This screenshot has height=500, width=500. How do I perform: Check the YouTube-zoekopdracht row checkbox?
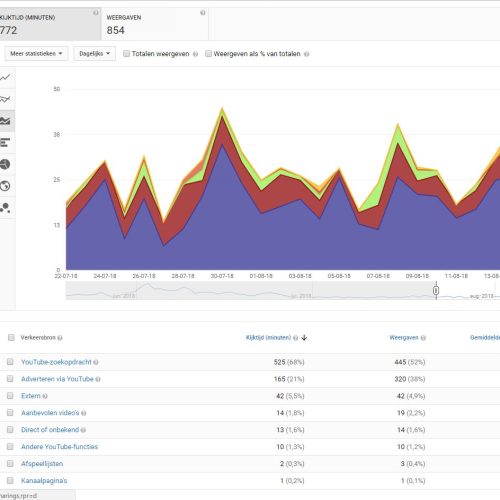tap(10, 362)
